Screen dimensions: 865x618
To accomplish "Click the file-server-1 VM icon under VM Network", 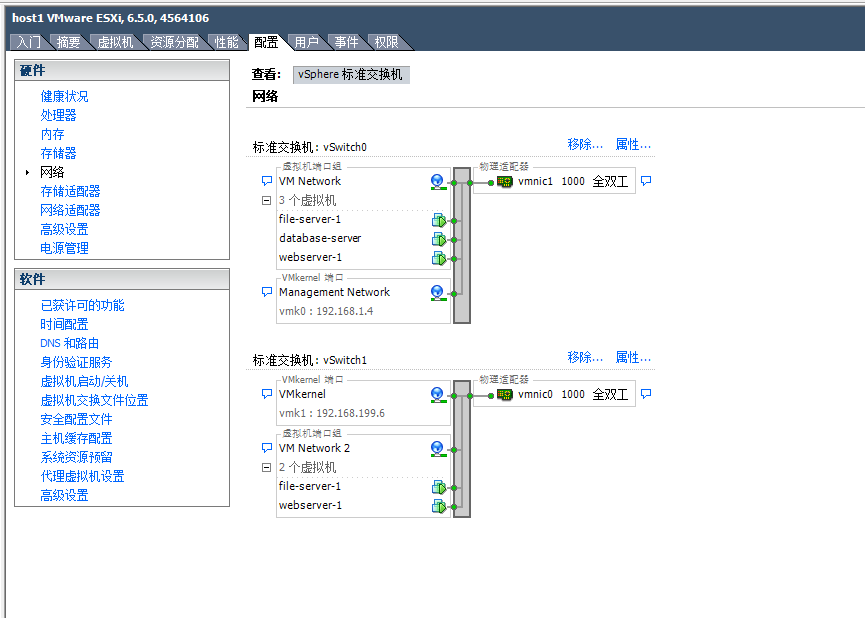I will 439,220.
